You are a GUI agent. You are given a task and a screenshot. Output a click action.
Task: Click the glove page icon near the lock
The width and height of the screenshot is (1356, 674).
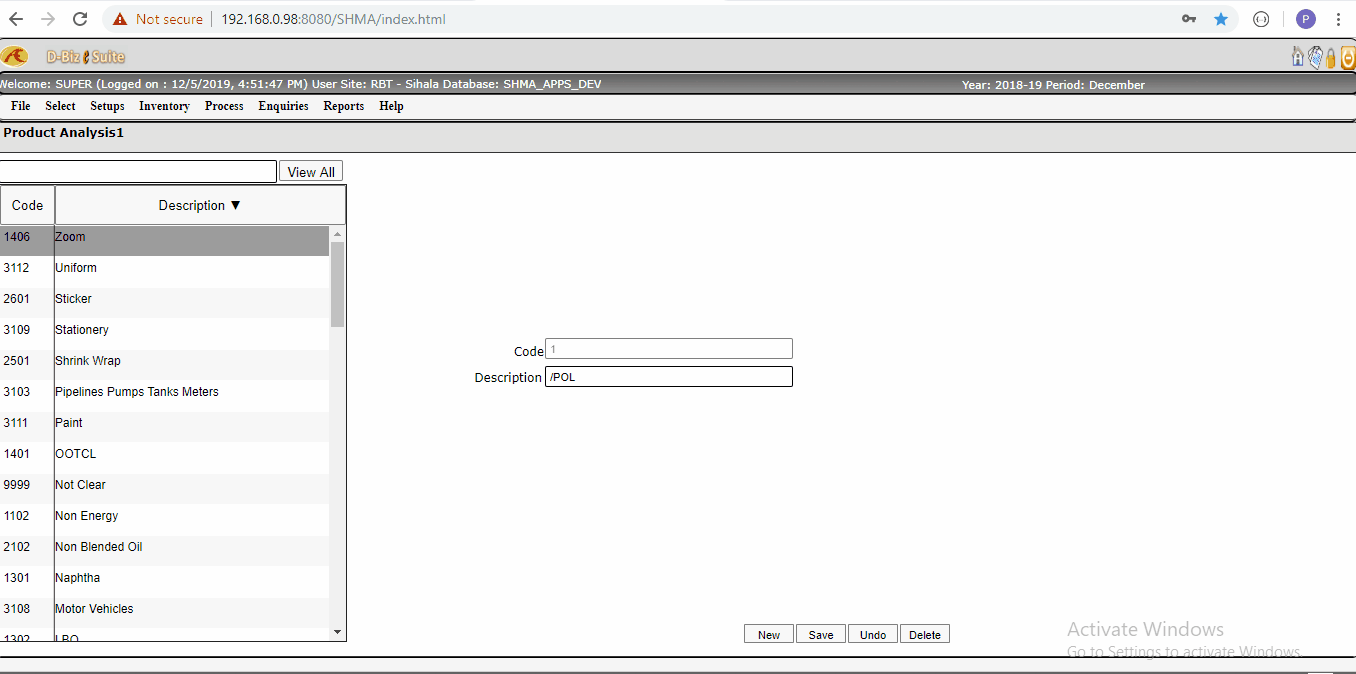(1314, 57)
